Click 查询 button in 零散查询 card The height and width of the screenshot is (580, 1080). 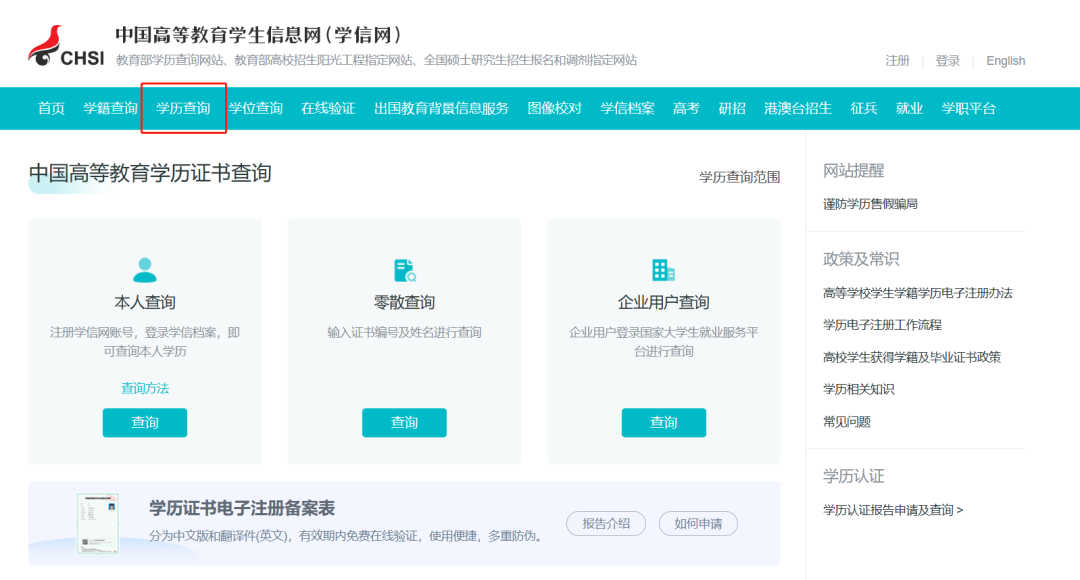[404, 422]
